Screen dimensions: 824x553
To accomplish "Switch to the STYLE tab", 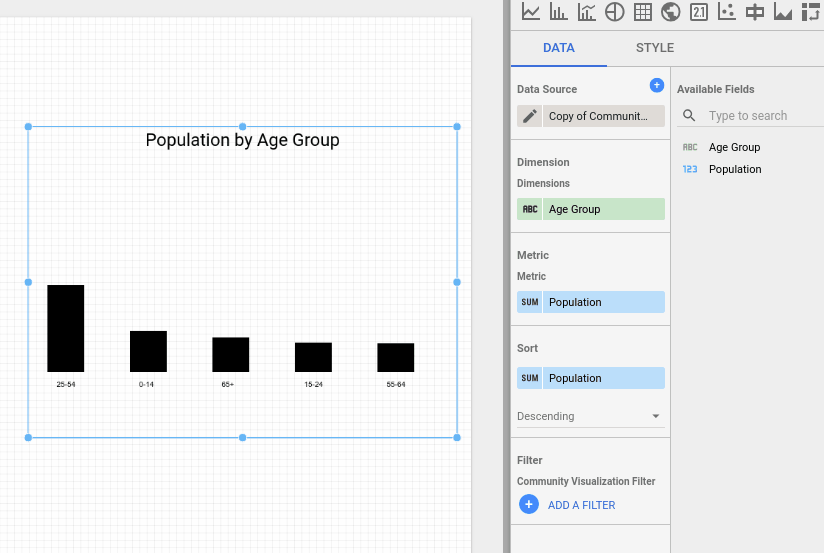I will click(655, 48).
